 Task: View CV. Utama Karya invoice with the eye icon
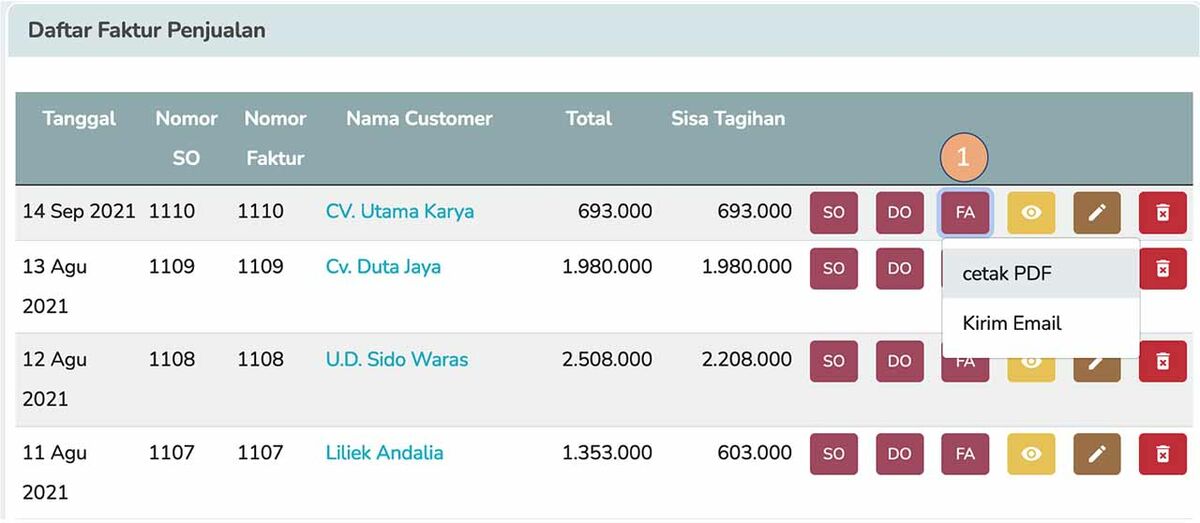tap(1031, 212)
